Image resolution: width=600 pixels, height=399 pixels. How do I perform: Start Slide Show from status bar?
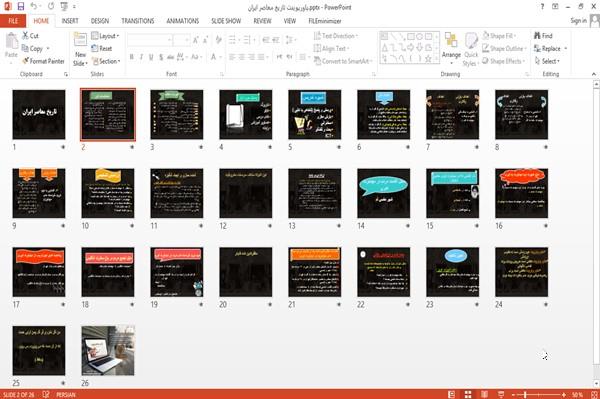(x=501, y=394)
